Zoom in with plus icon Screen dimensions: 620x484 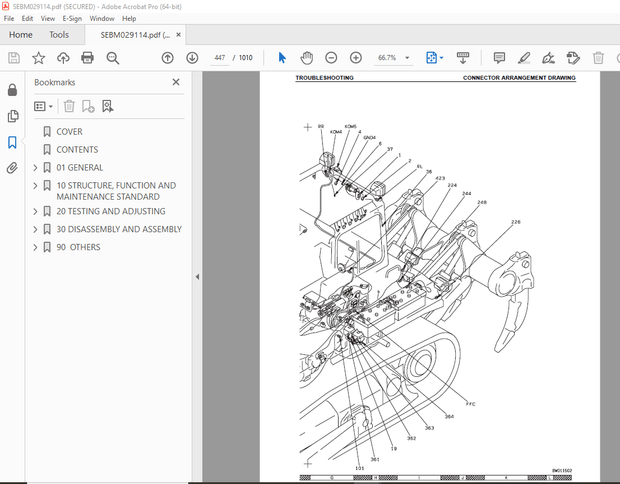pyautogui.click(x=356, y=58)
